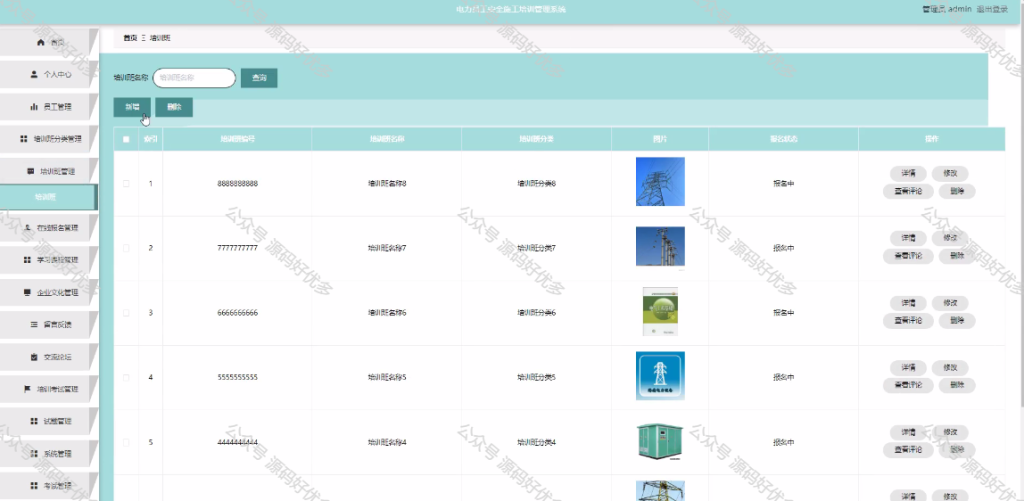Expand 培训班分类管理 sidebar menu
The width and height of the screenshot is (1024, 501).
[x=49, y=139]
